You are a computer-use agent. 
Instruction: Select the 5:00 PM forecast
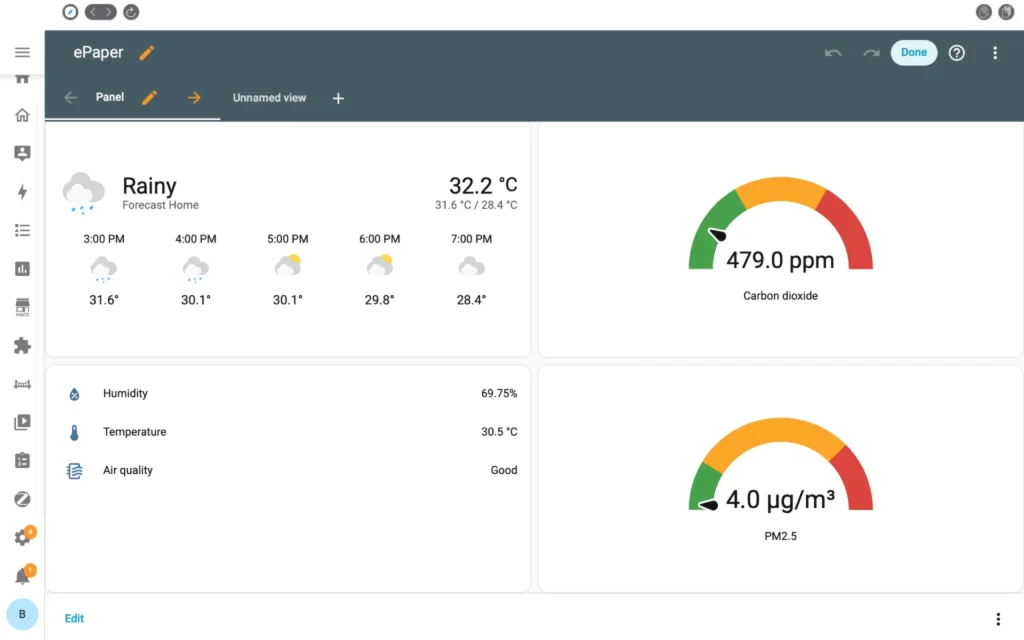287,269
